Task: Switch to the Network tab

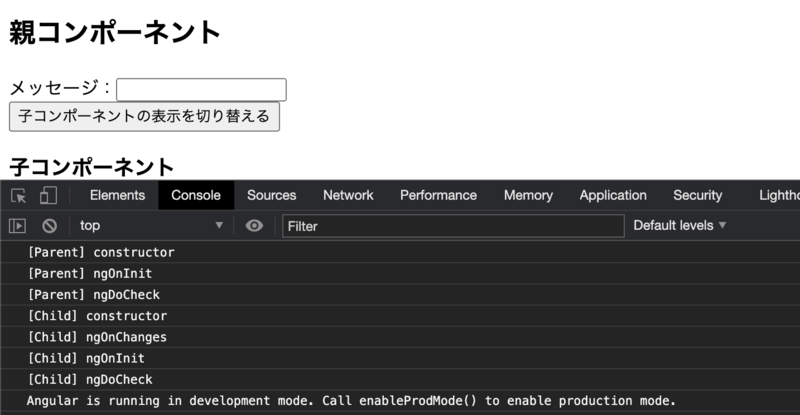Action: tap(348, 196)
